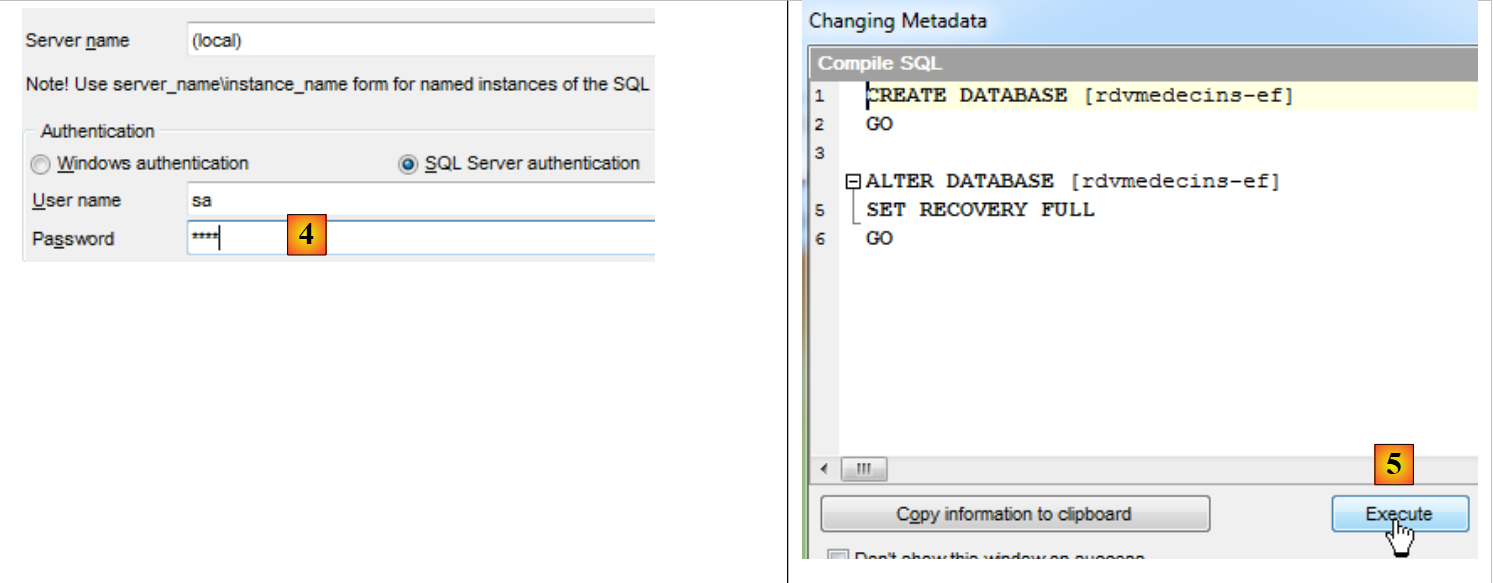
Task: Select SQL Server authentication option
Action: click(408, 164)
